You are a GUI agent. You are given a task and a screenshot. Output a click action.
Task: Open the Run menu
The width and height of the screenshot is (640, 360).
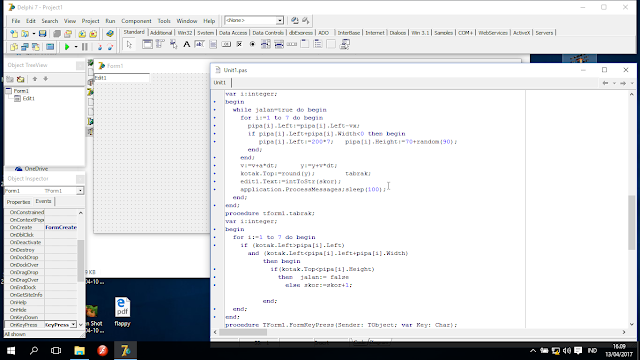[110, 21]
